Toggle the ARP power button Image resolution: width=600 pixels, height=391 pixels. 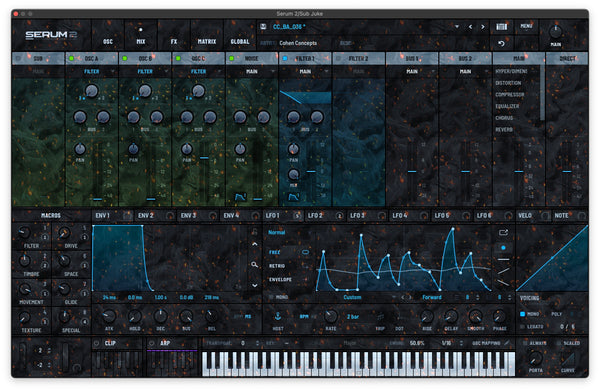[152, 343]
